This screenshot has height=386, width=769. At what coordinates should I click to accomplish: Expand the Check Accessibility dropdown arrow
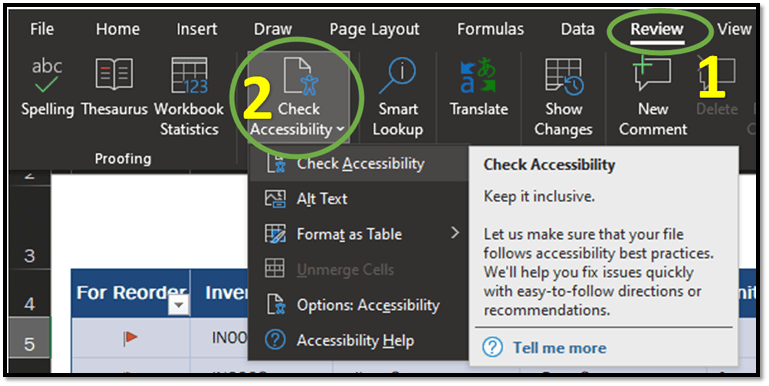point(340,129)
